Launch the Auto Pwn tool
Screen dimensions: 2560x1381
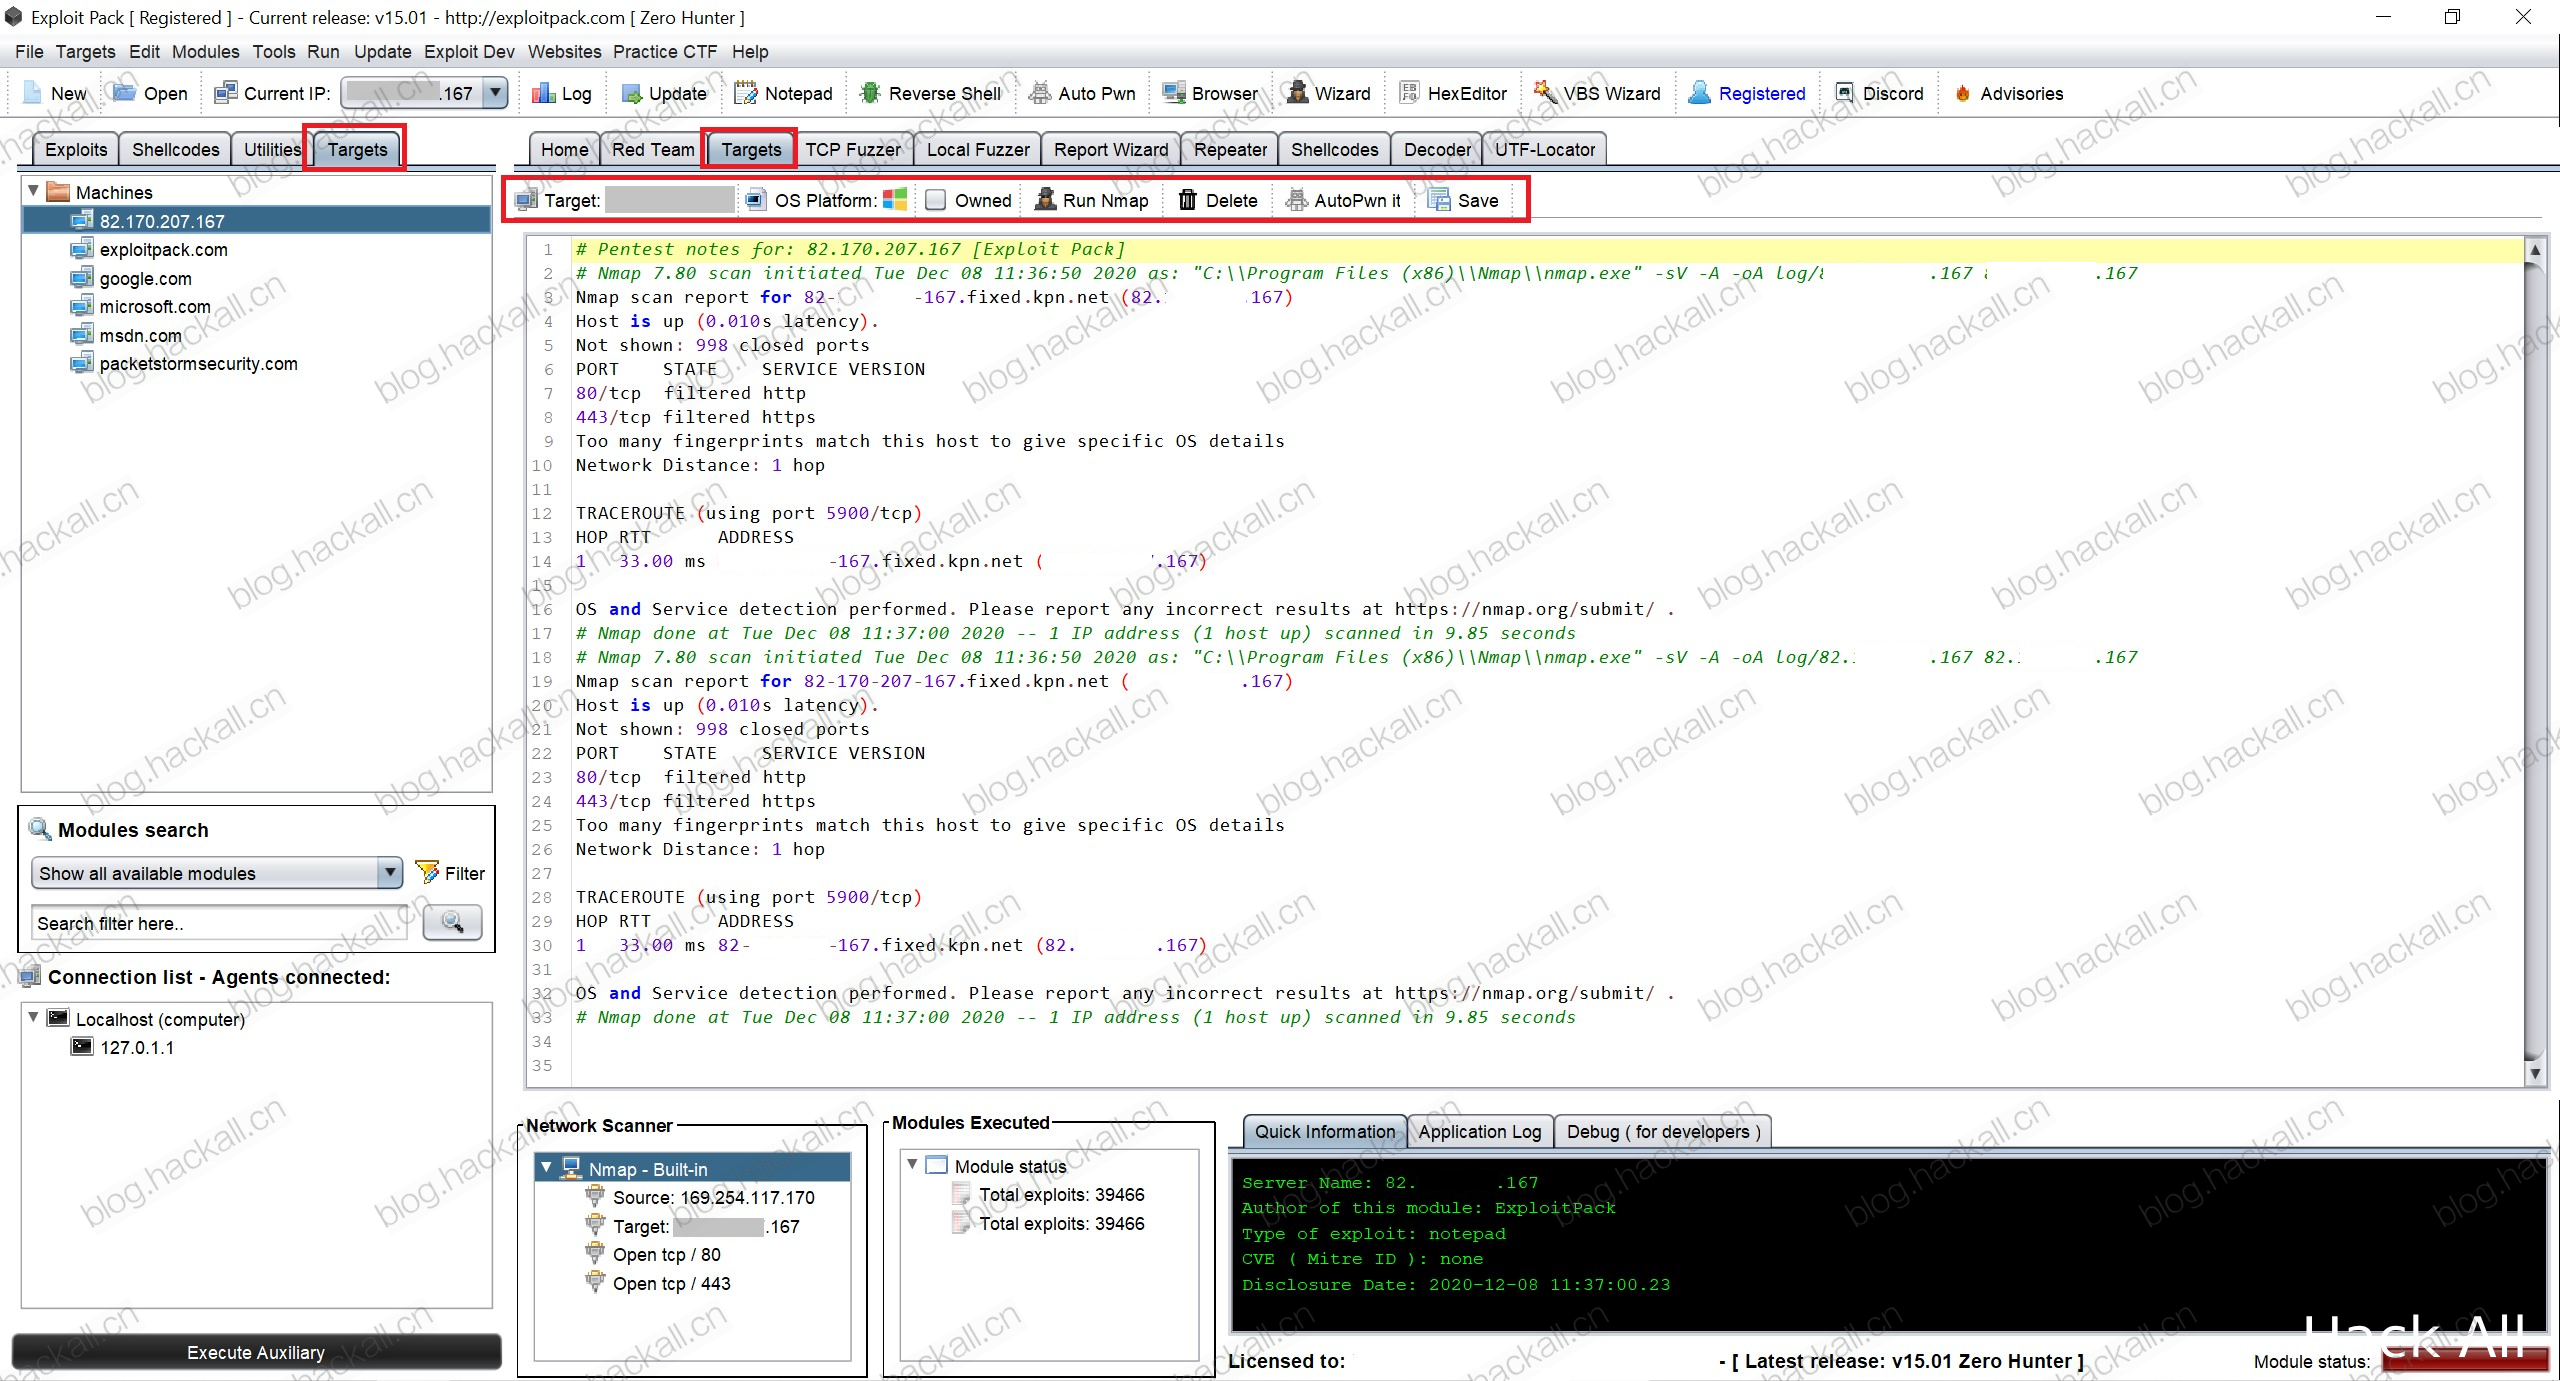tap(1040, 93)
